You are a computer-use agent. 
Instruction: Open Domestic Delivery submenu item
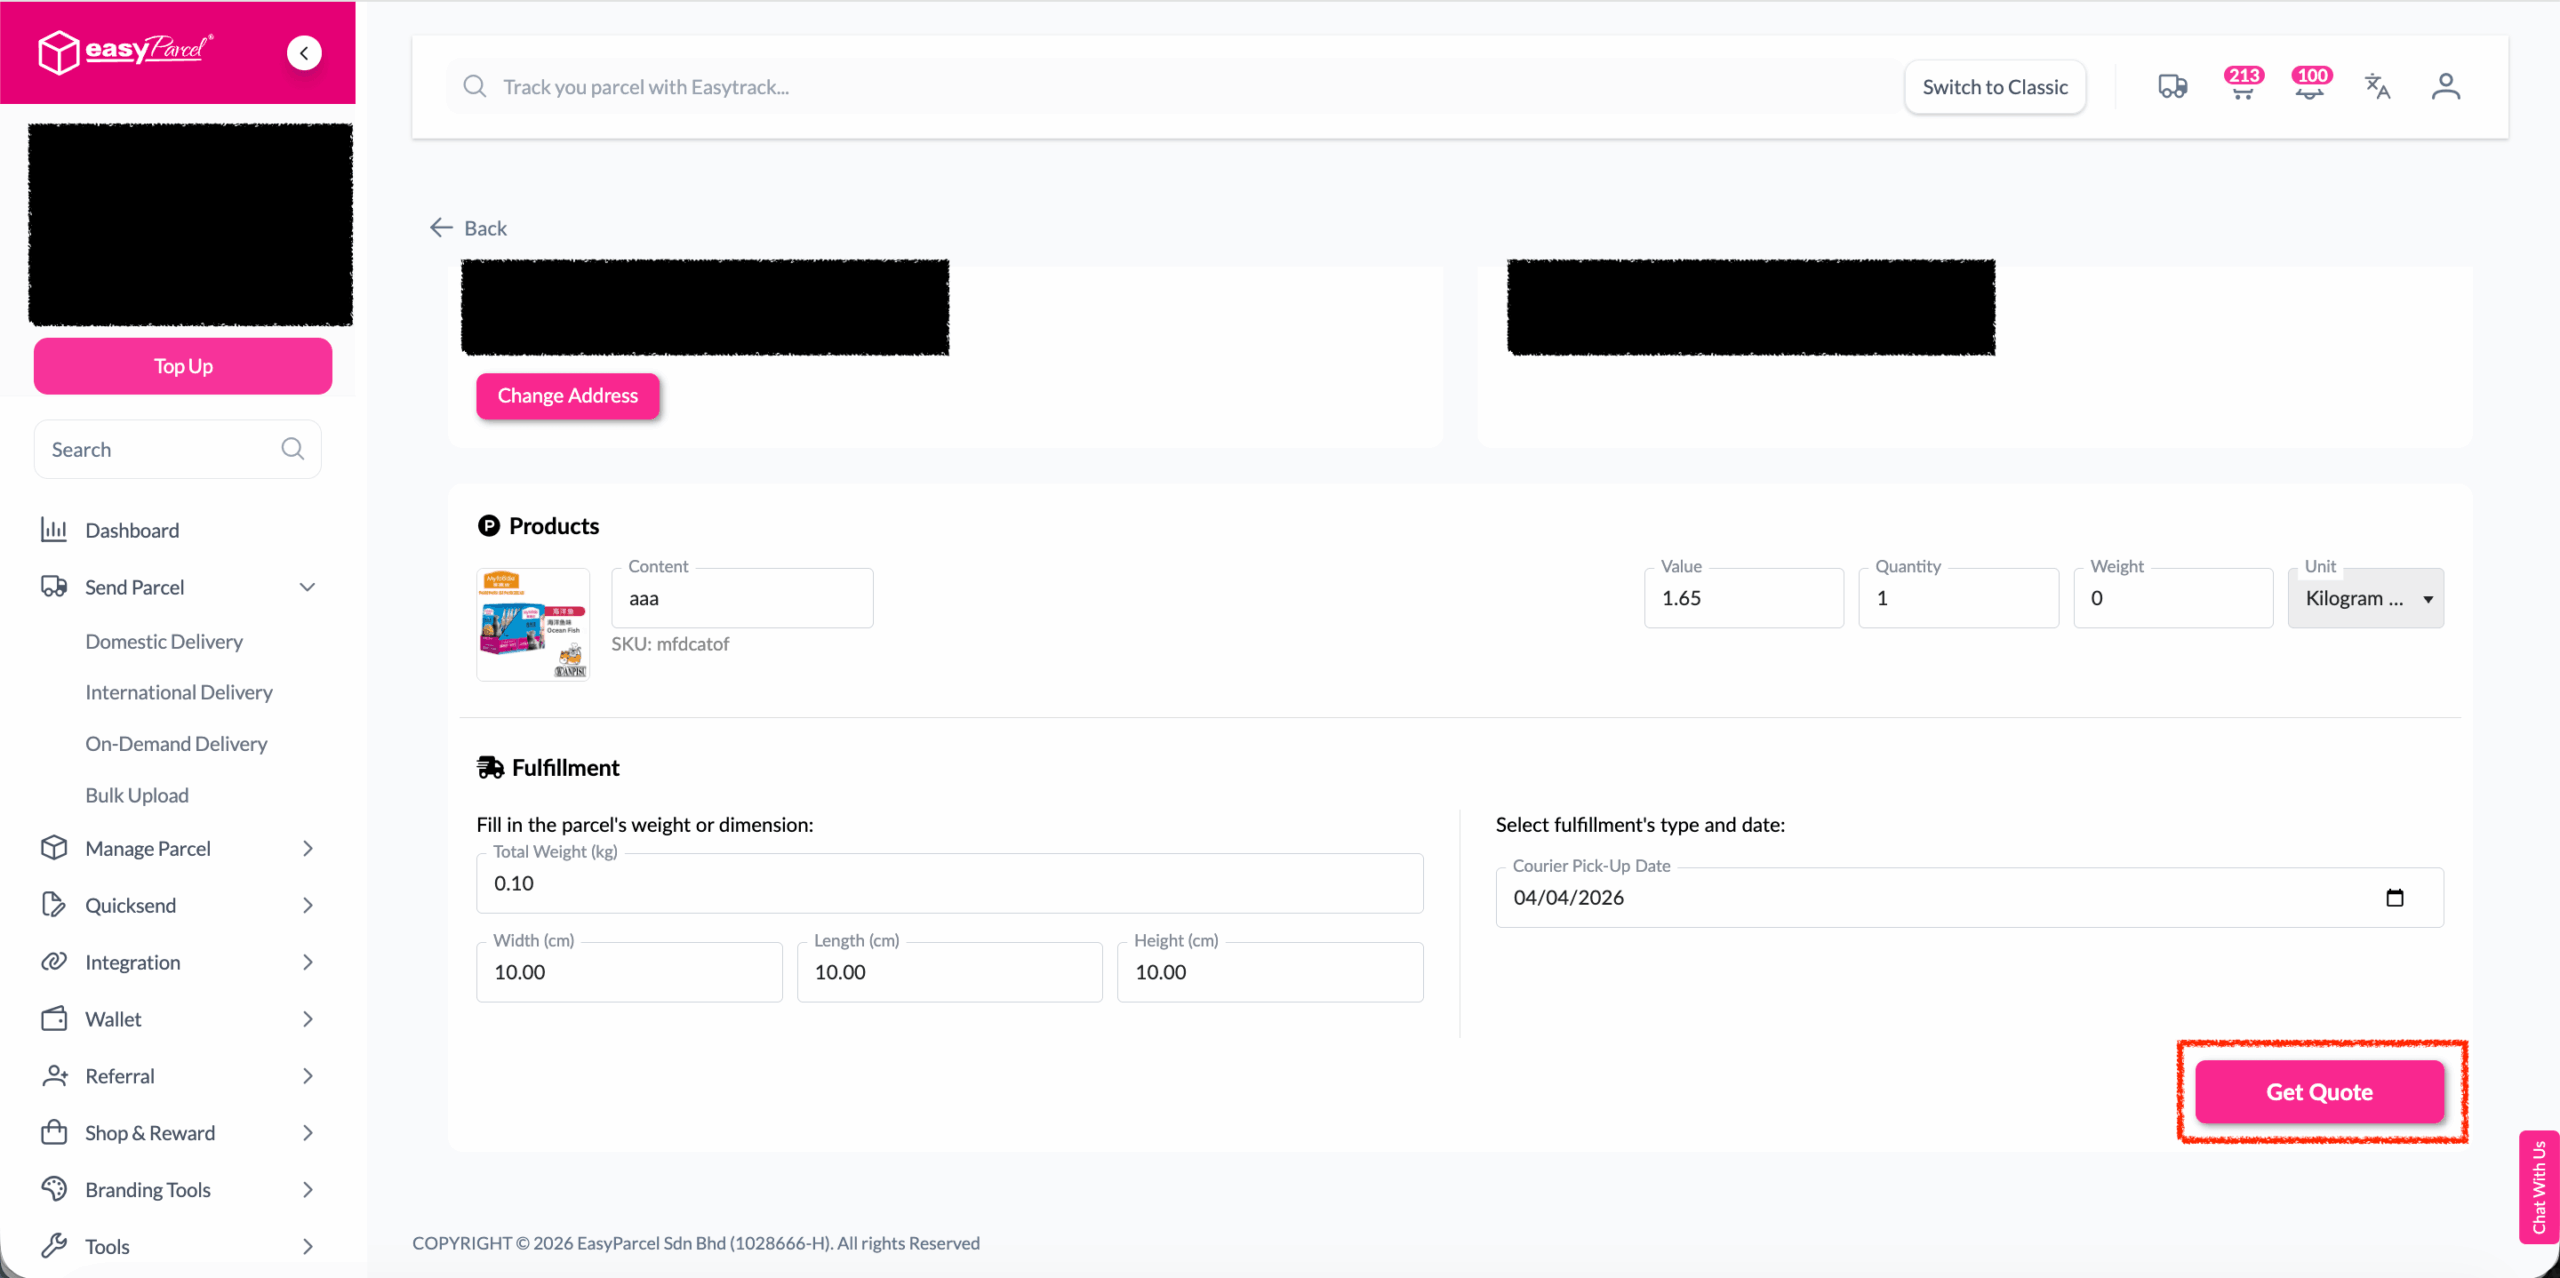[164, 641]
